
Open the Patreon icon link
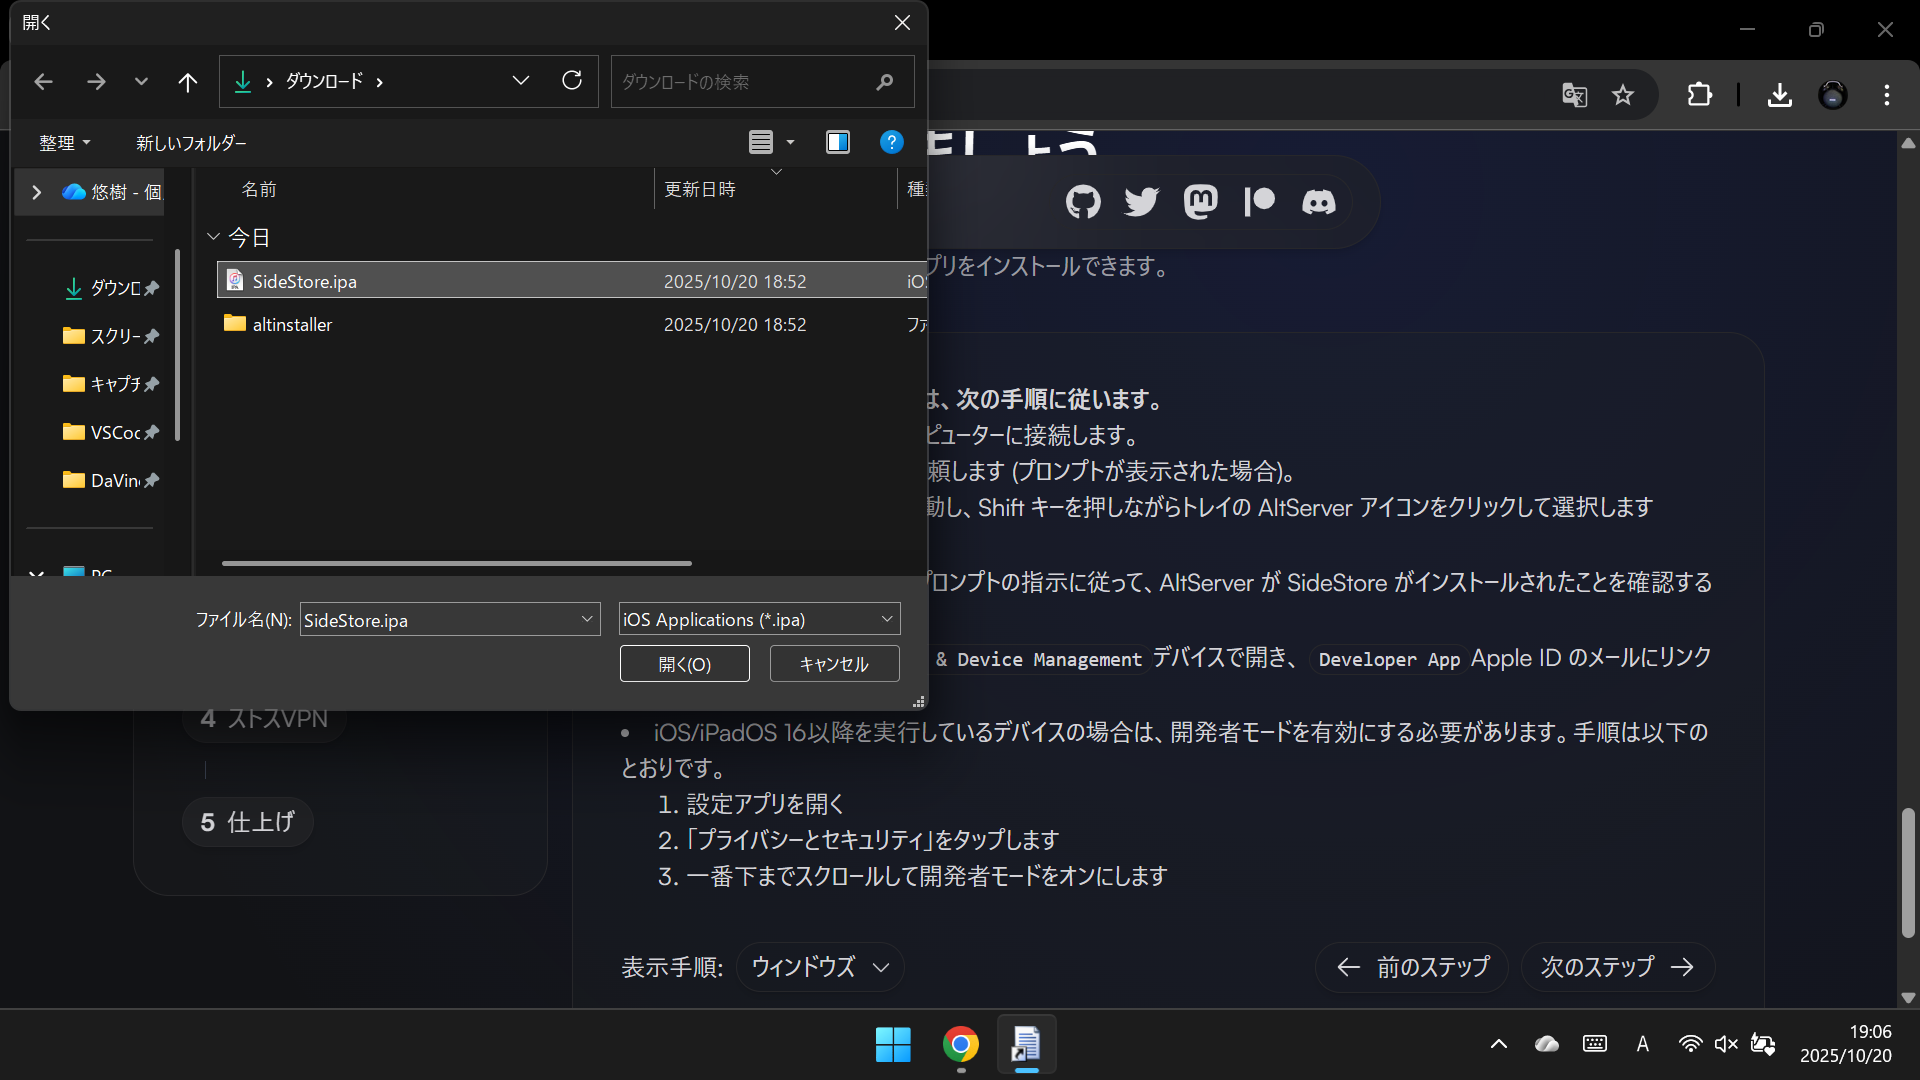[x=1259, y=202]
